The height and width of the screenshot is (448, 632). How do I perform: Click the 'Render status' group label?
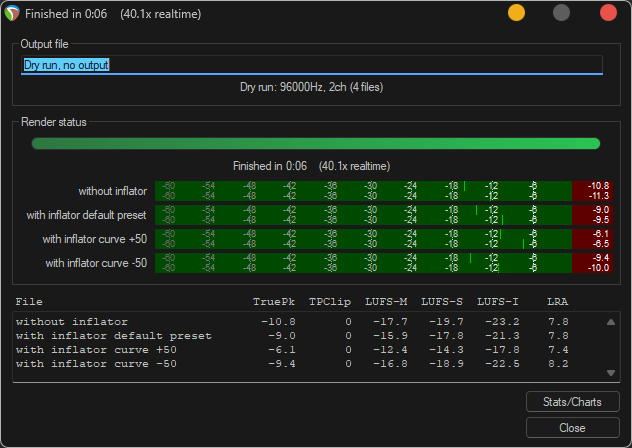54,122
